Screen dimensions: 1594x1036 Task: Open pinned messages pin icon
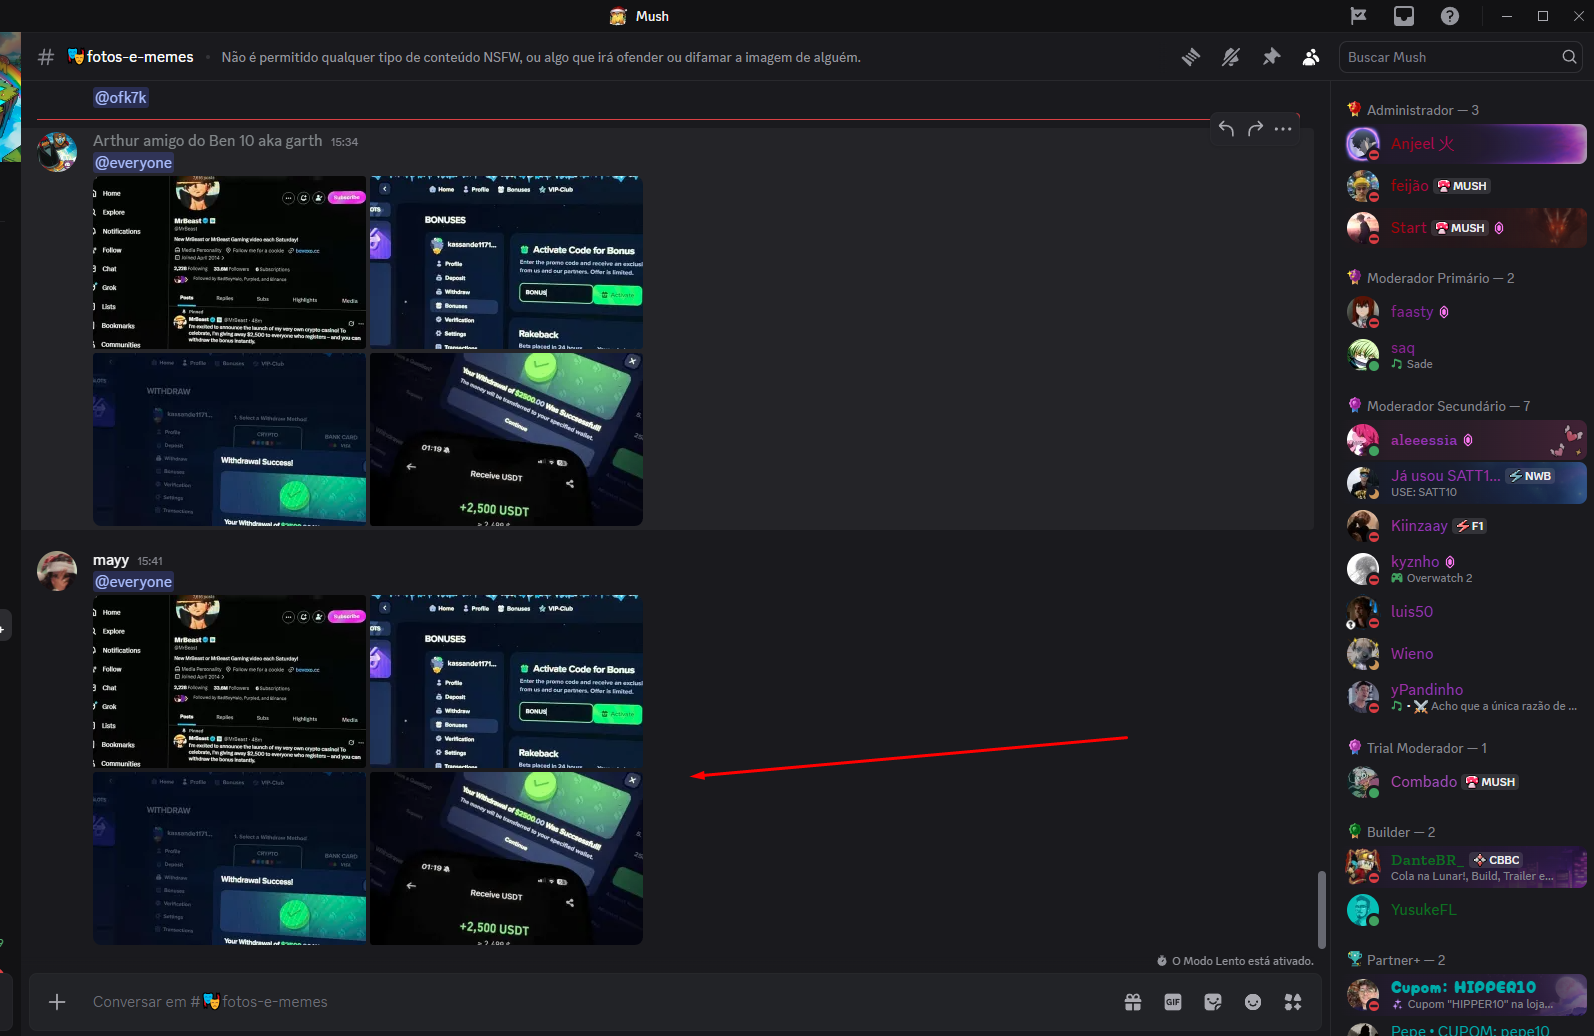1271,57
